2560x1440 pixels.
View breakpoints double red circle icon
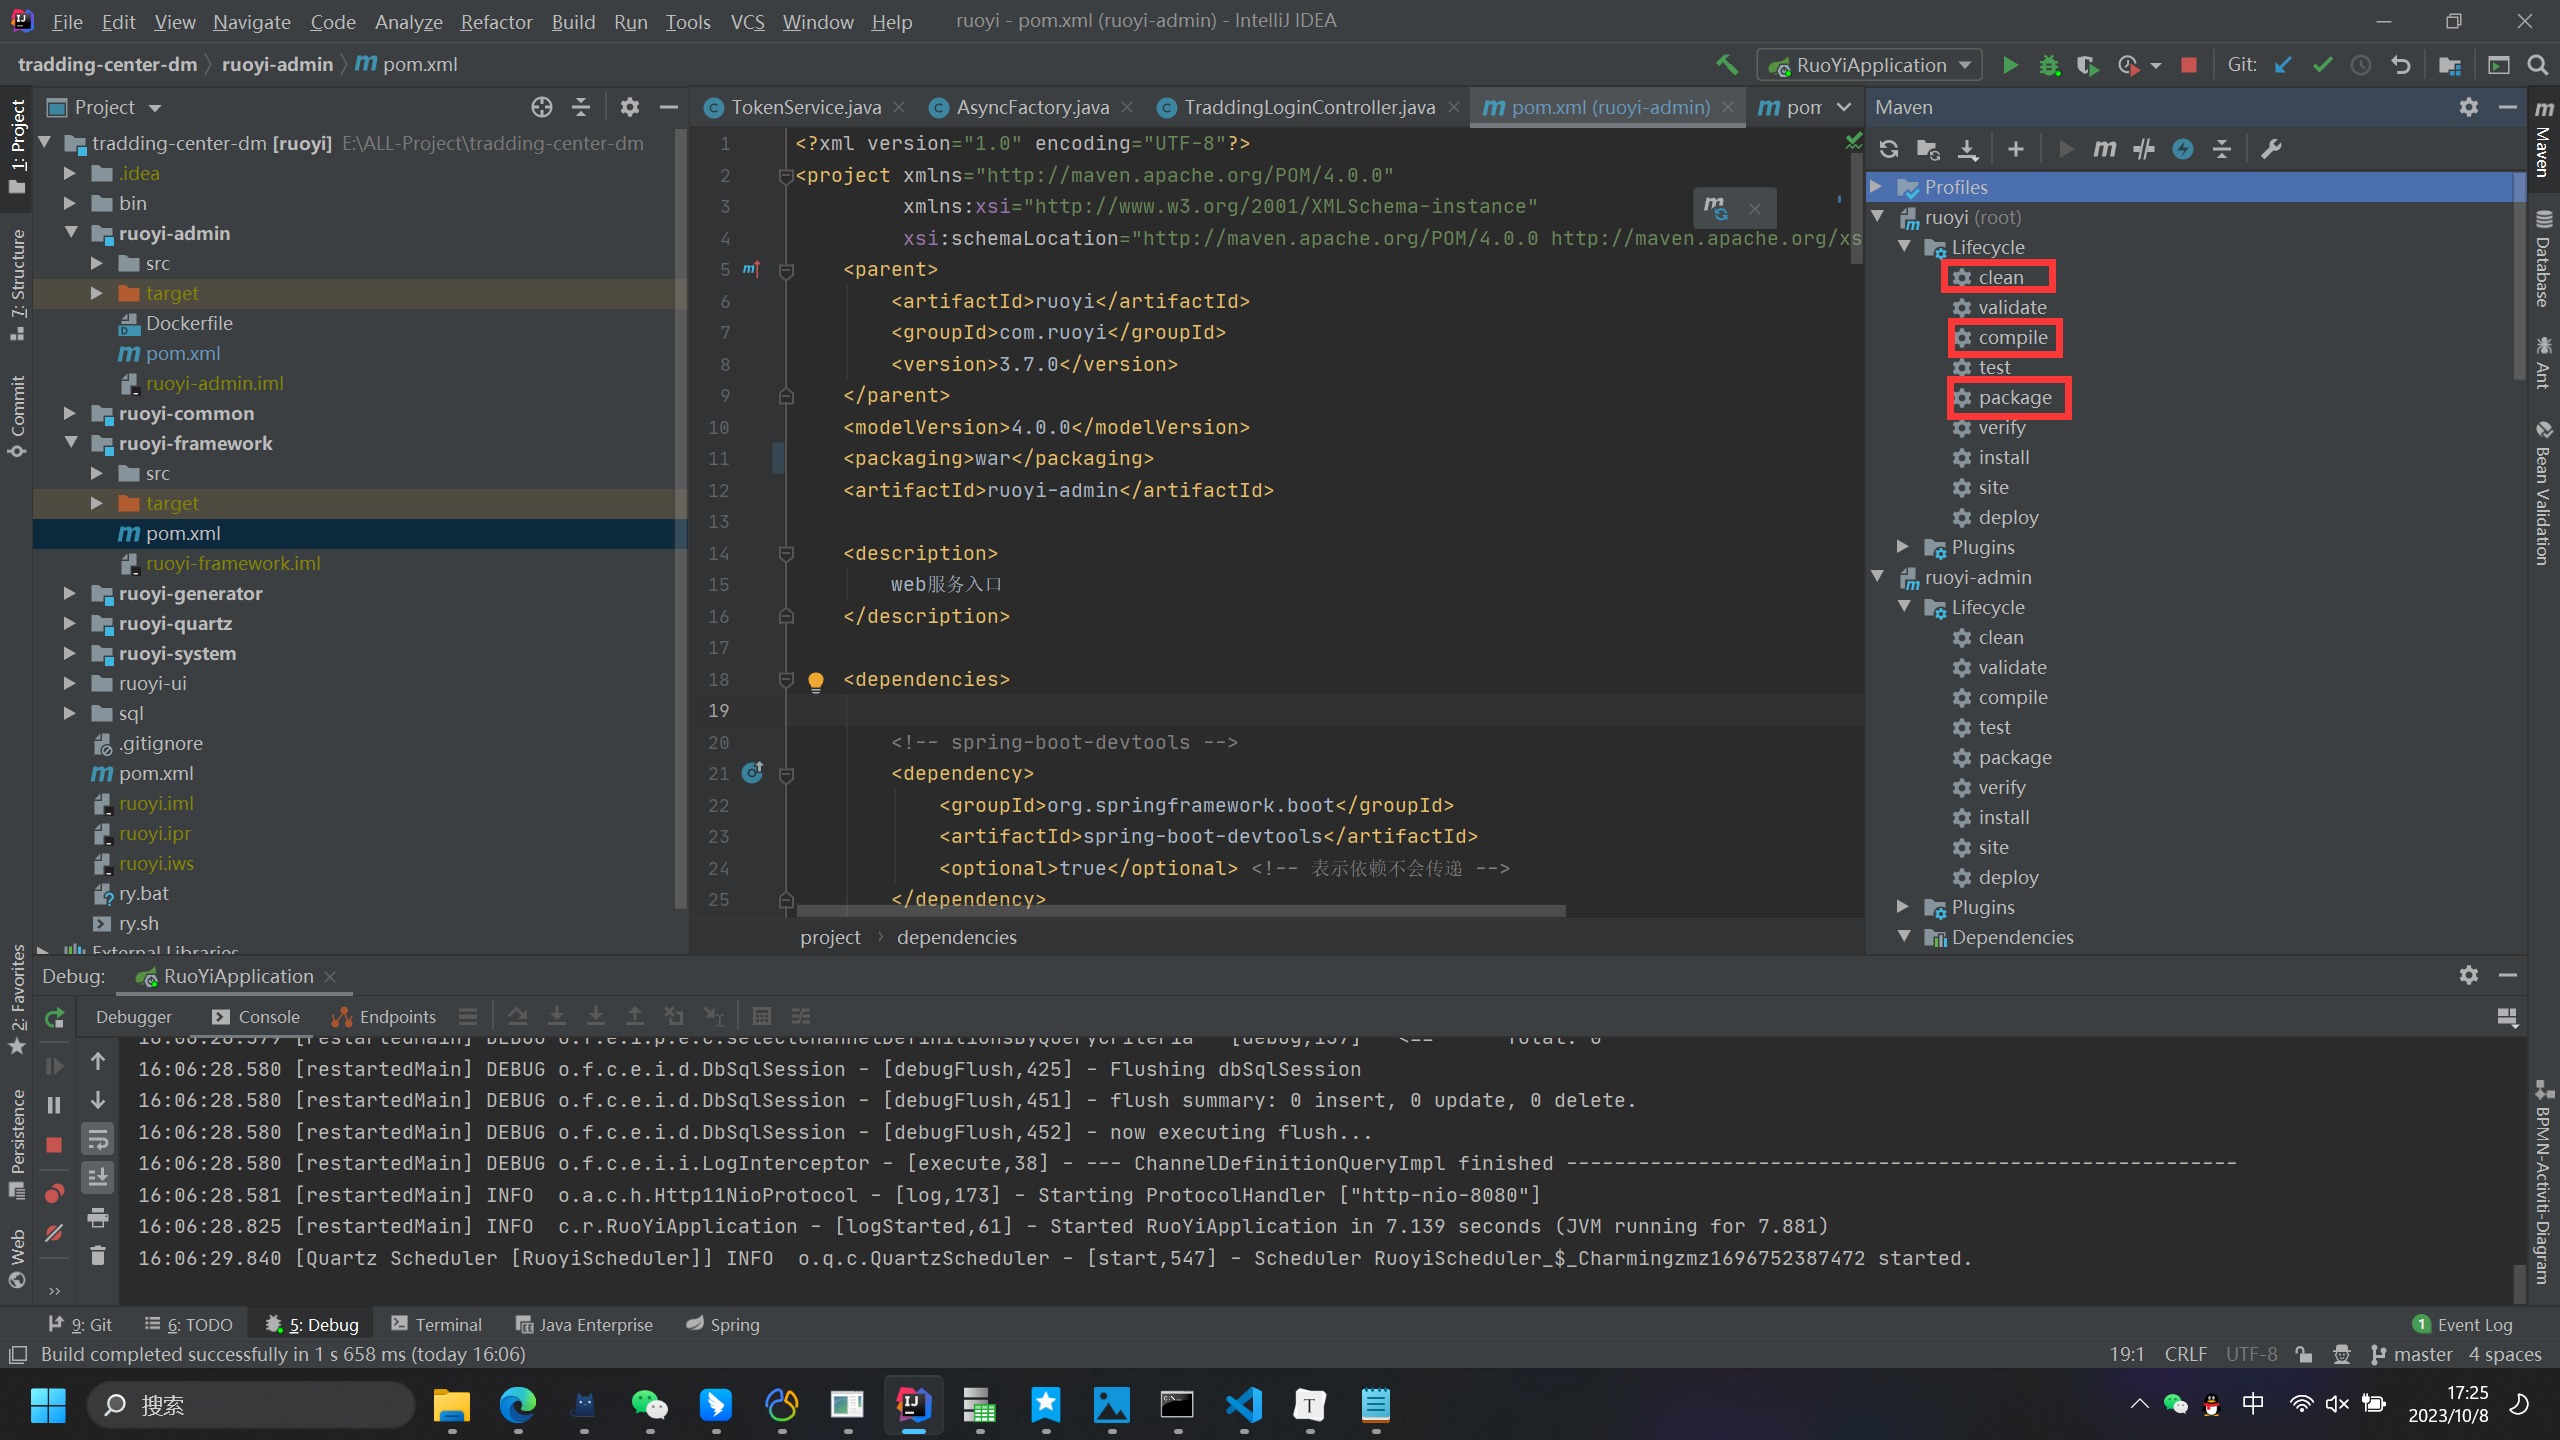[x=55, y=1193]
